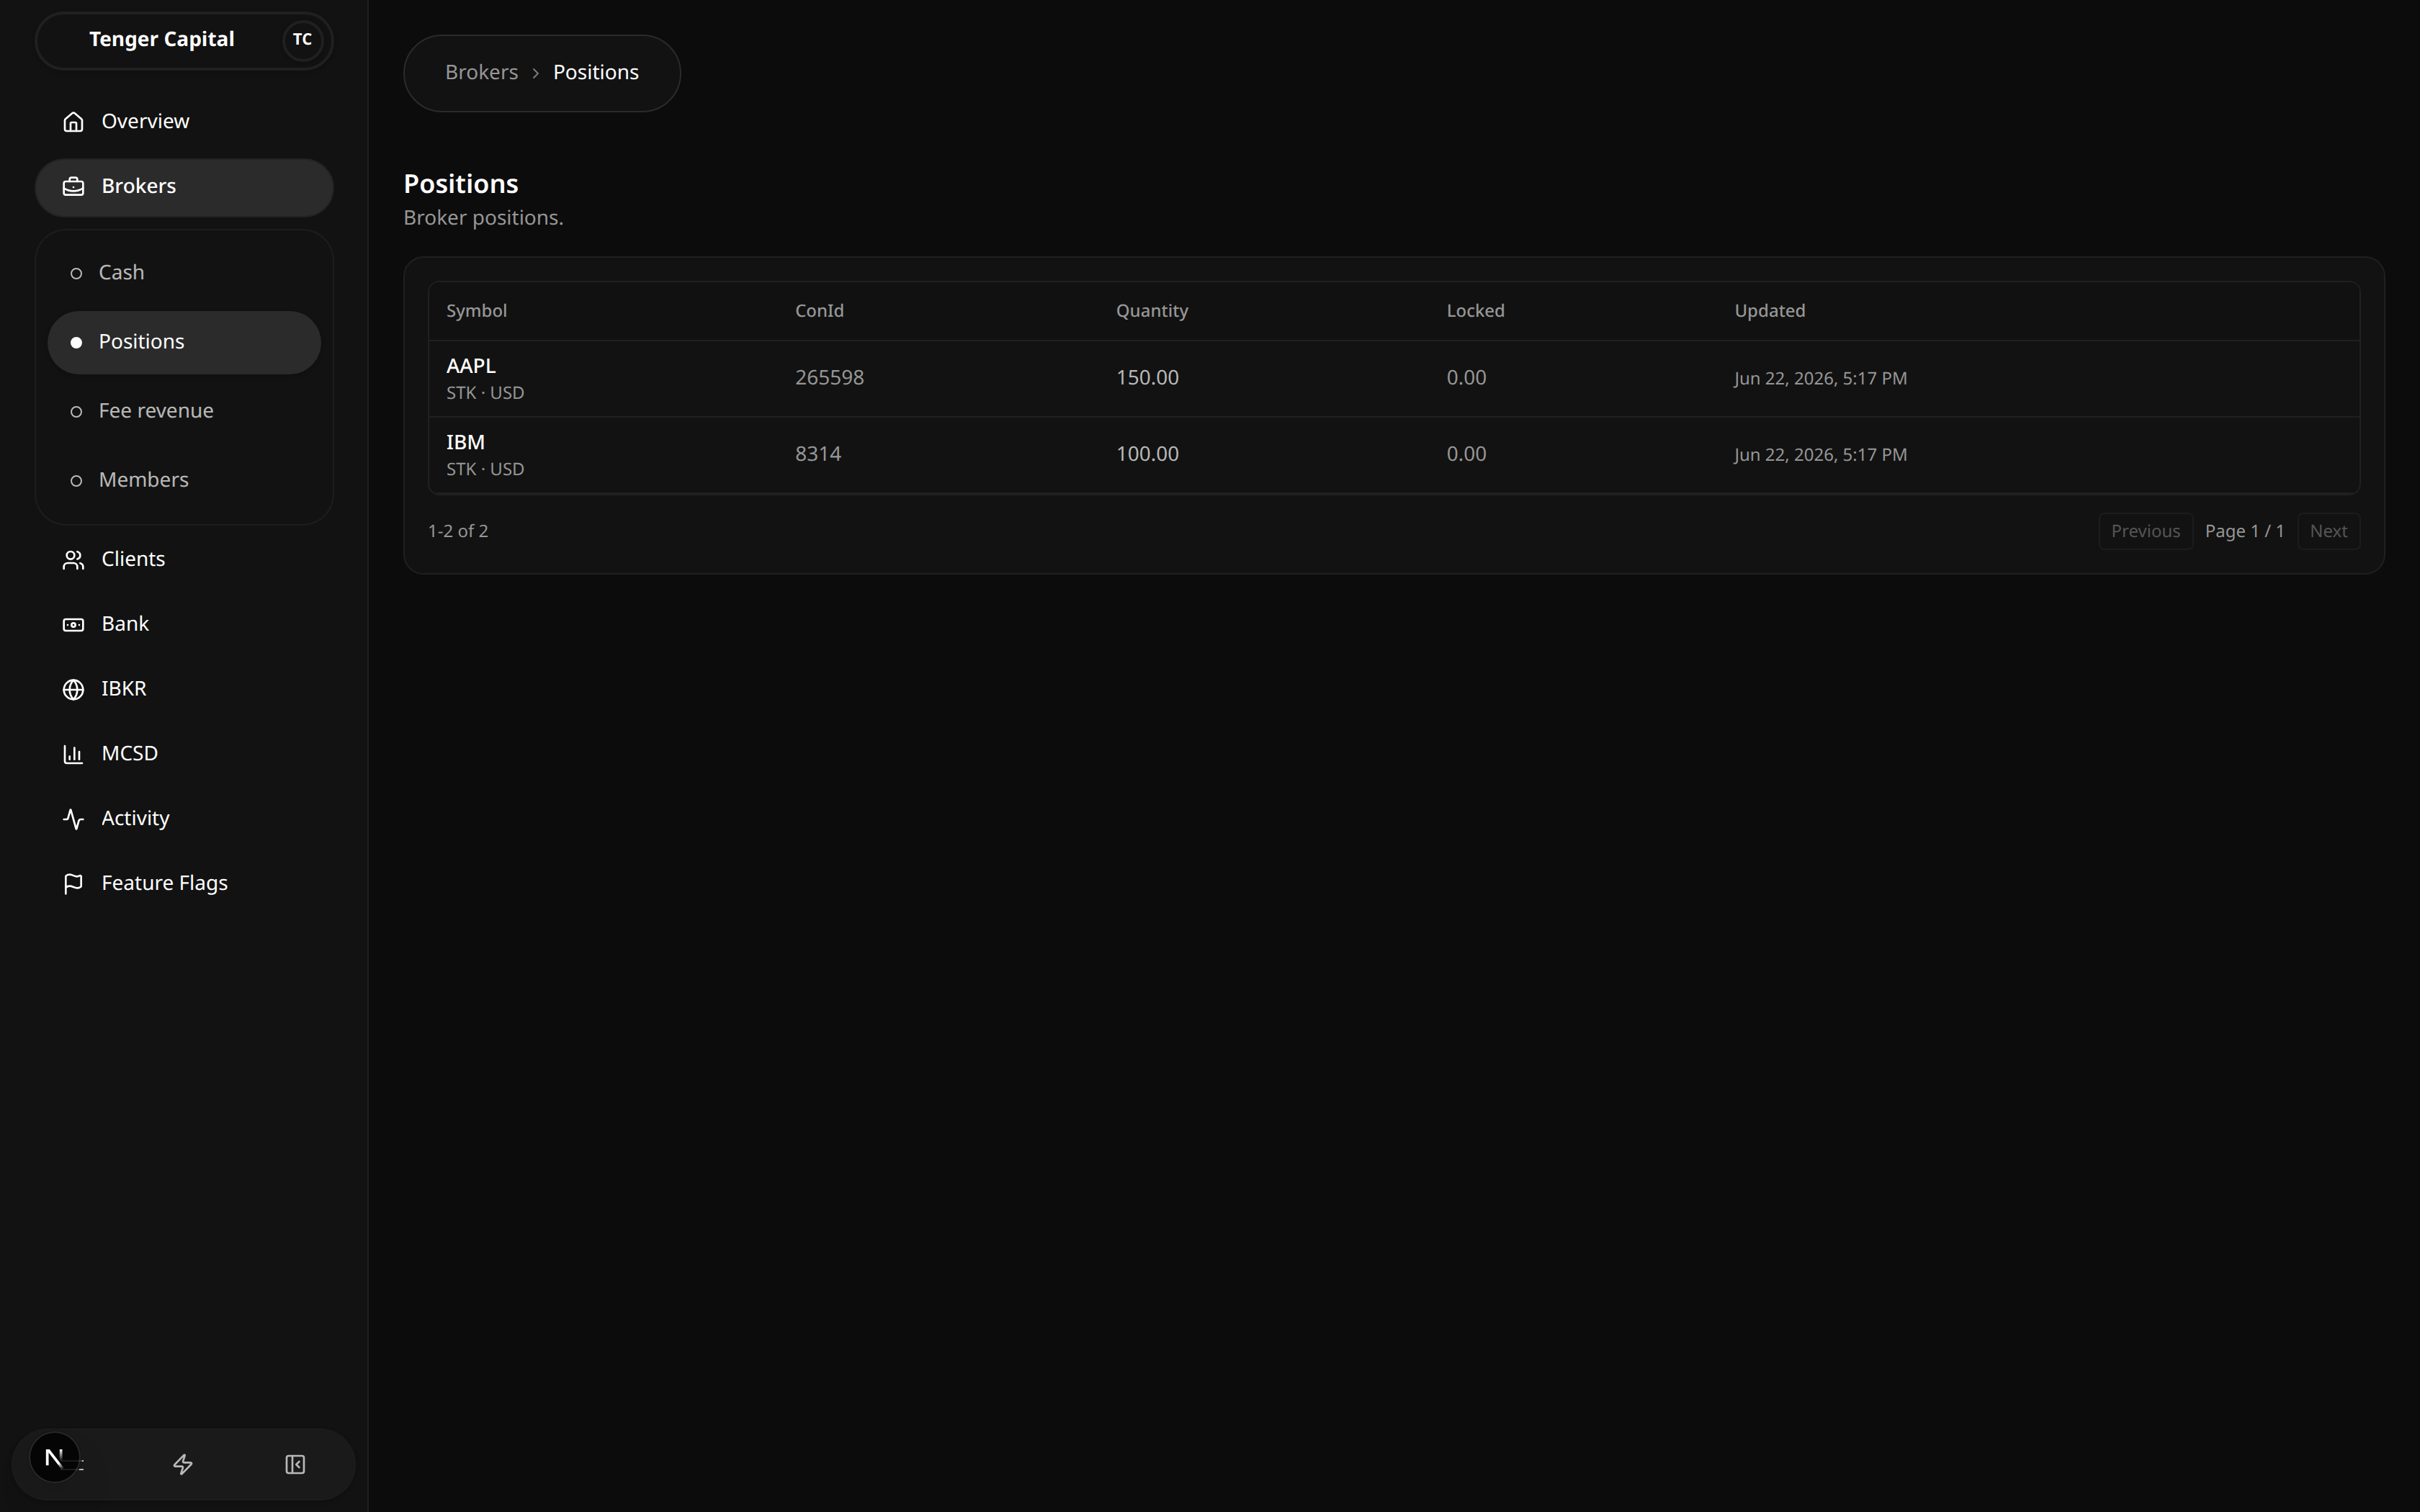The width and height of the screenshot is (2420, 1512).
Task: Click the IBM quantity 100.00
Action: 1147,454
